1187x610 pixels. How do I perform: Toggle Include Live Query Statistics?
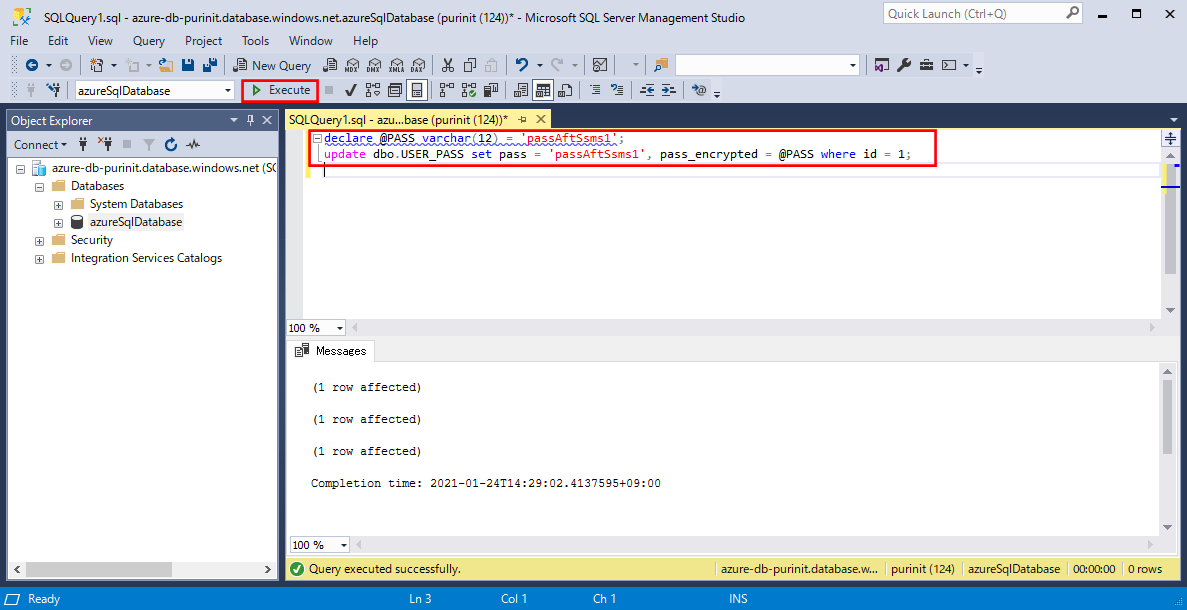coord(469,90)
